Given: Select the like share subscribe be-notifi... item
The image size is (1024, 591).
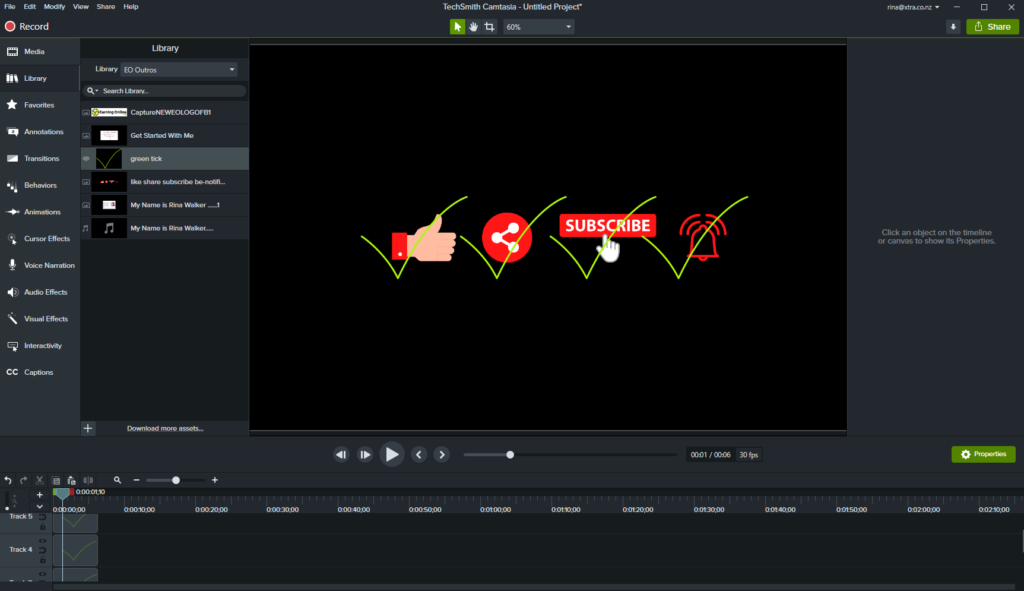Looking at the screenshot, I should (x=165, y=182).
